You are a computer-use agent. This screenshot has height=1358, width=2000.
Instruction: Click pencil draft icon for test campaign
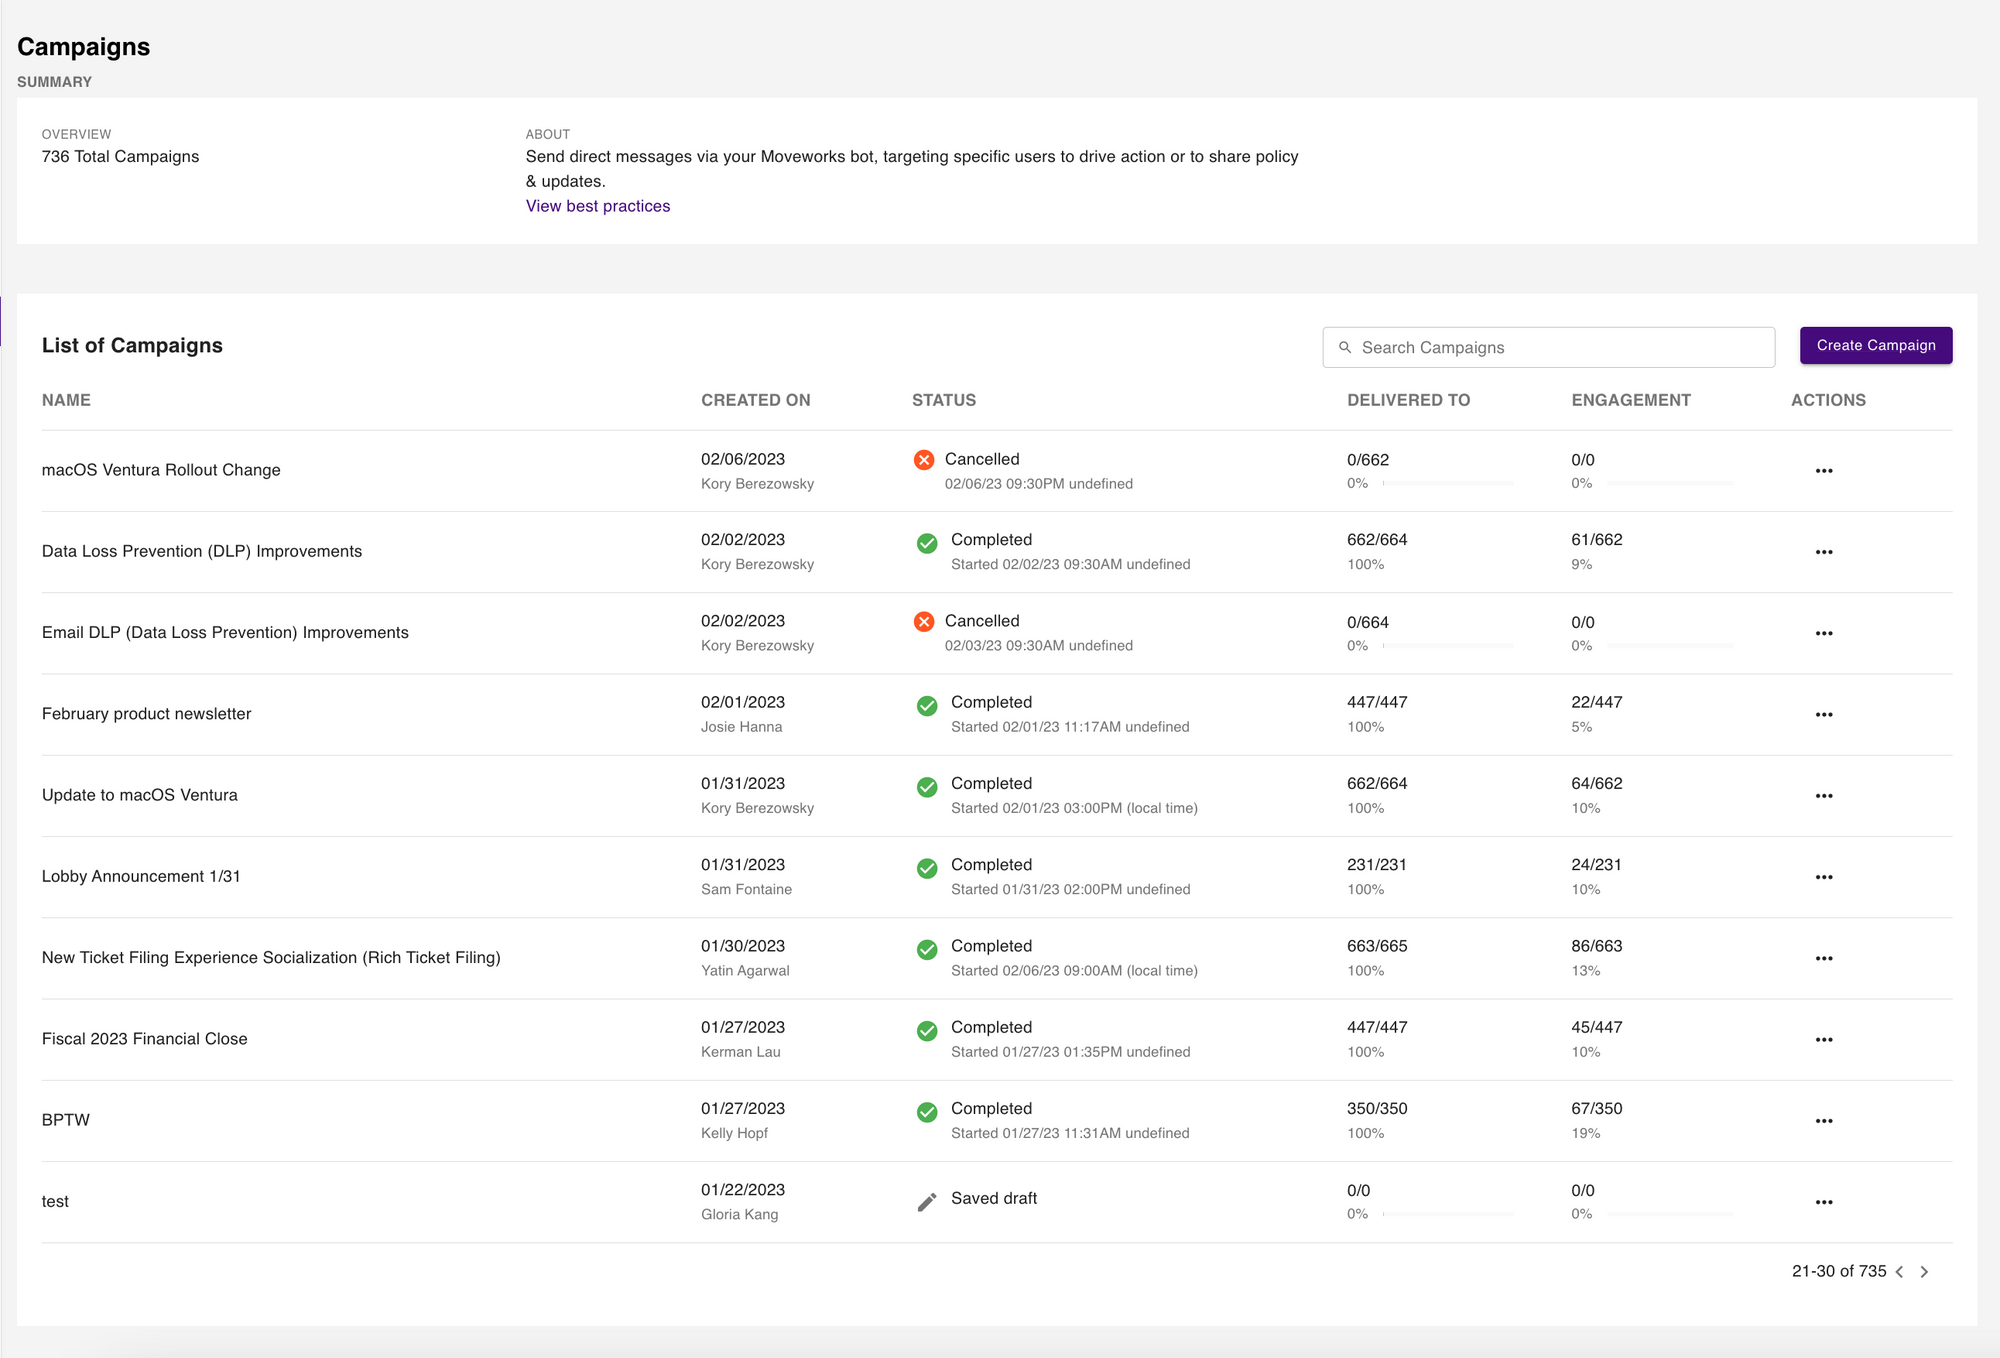pos(927,1202)
